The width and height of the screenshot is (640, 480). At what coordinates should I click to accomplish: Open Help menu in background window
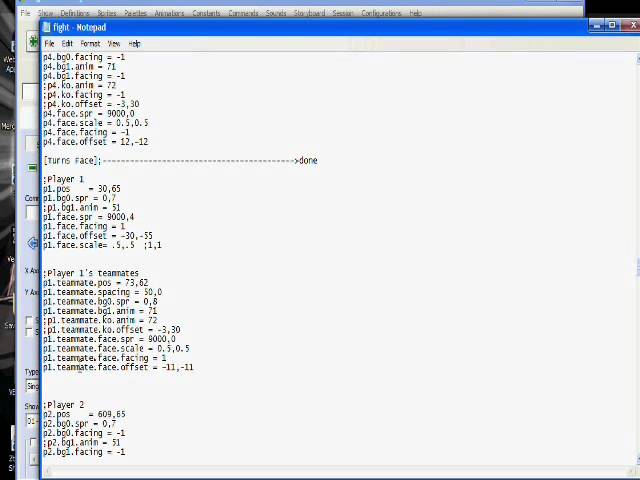point(416,13)
